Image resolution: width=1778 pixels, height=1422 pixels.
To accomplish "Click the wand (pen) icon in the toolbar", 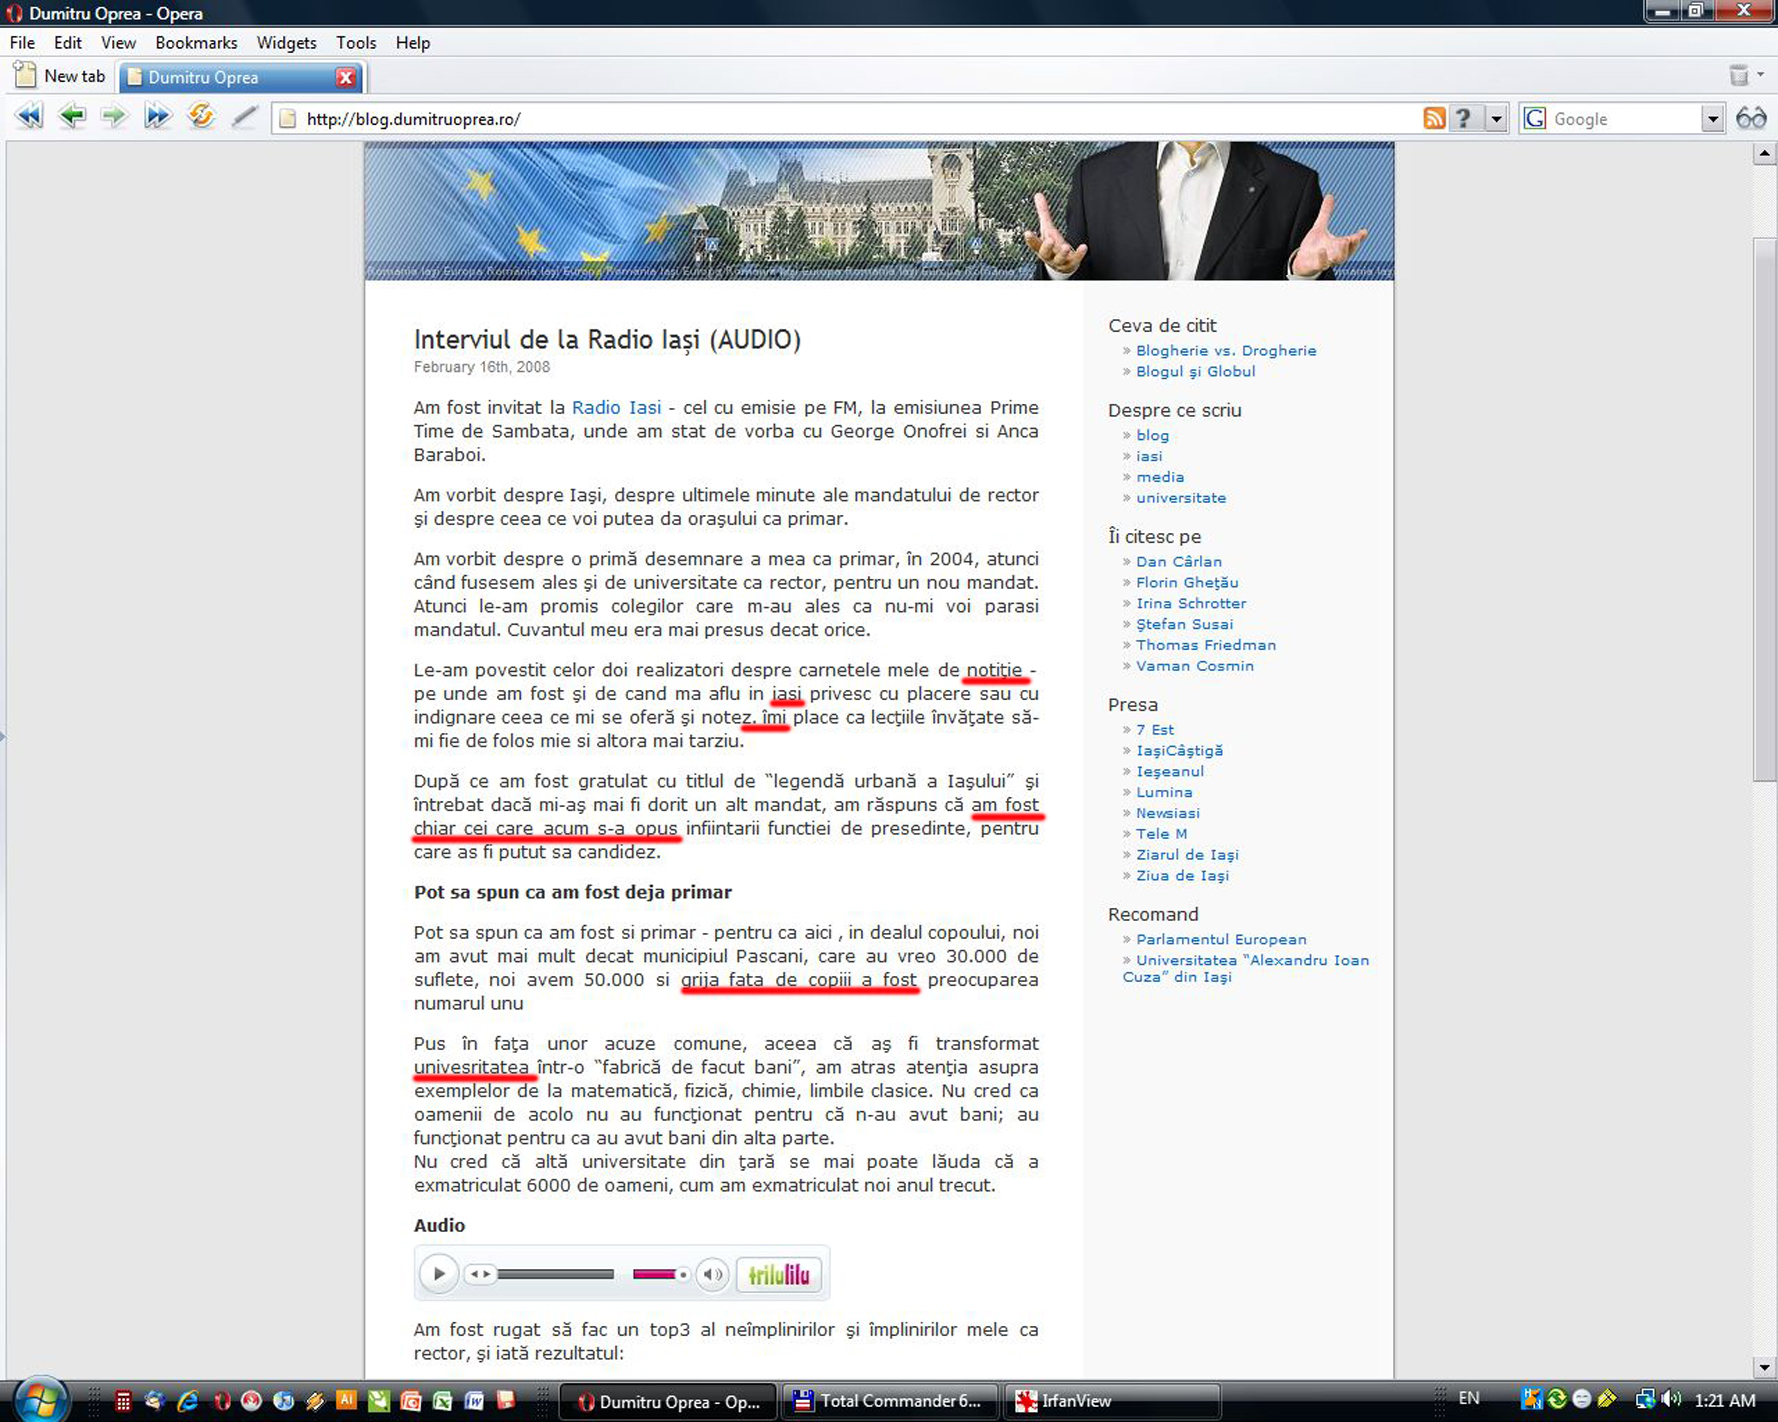I will point(244,116).
